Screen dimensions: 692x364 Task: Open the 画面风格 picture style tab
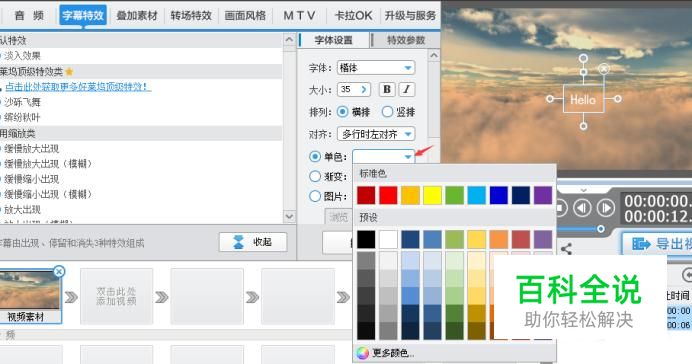tap(245, 15)
